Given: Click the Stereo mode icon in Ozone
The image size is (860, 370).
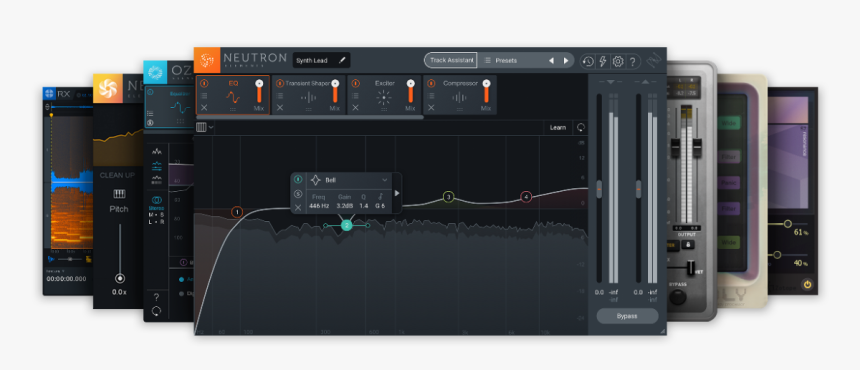Looking at the screenshot, I should [x=157, y=201].
